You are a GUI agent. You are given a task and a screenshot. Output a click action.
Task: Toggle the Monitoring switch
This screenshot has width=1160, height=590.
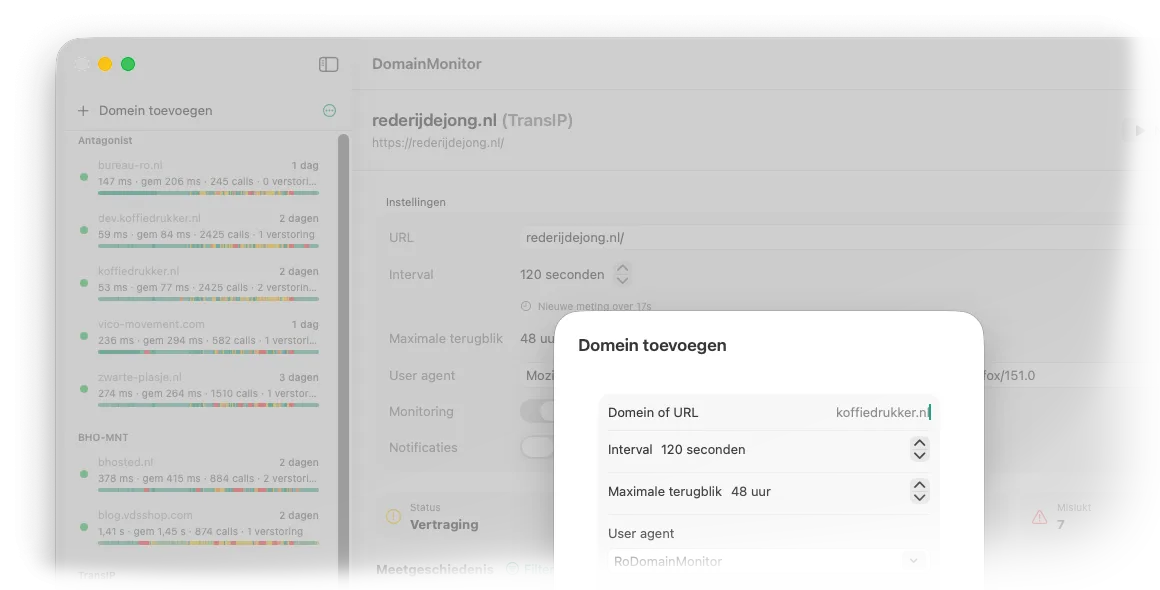tap(537, 411)
